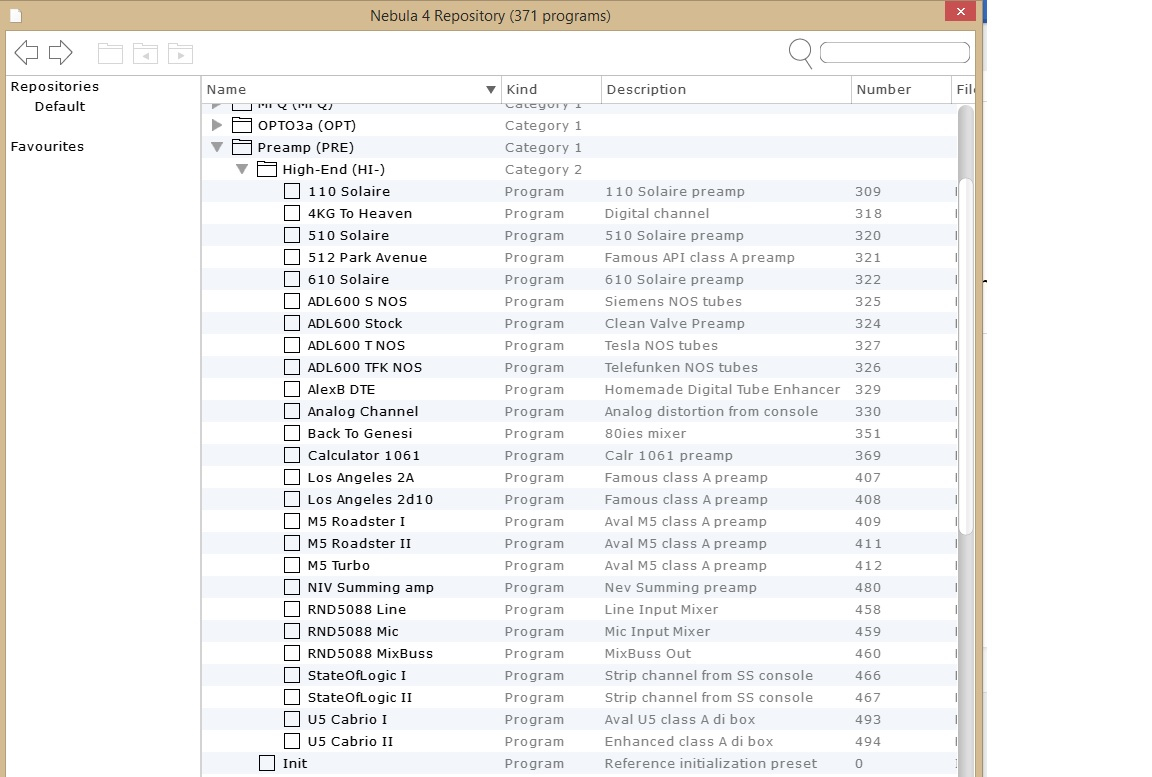Open Favourites in the left panel
Image resolution: width=1152 pixels, height=777 pixels.
coord(47,146)
